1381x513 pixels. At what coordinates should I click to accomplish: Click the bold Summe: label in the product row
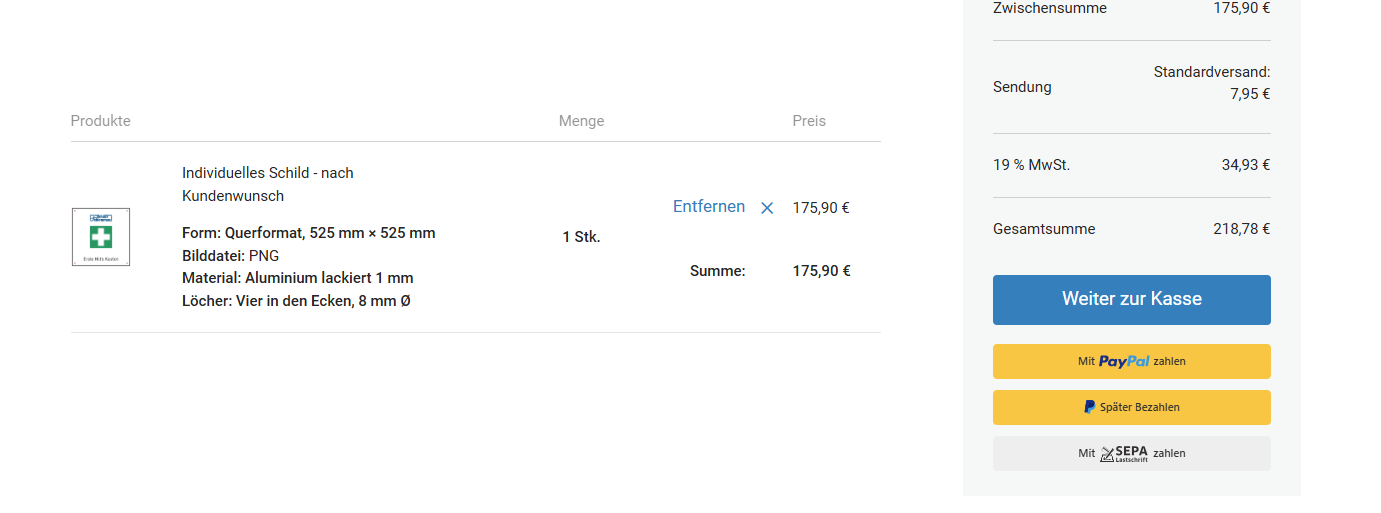718,271
